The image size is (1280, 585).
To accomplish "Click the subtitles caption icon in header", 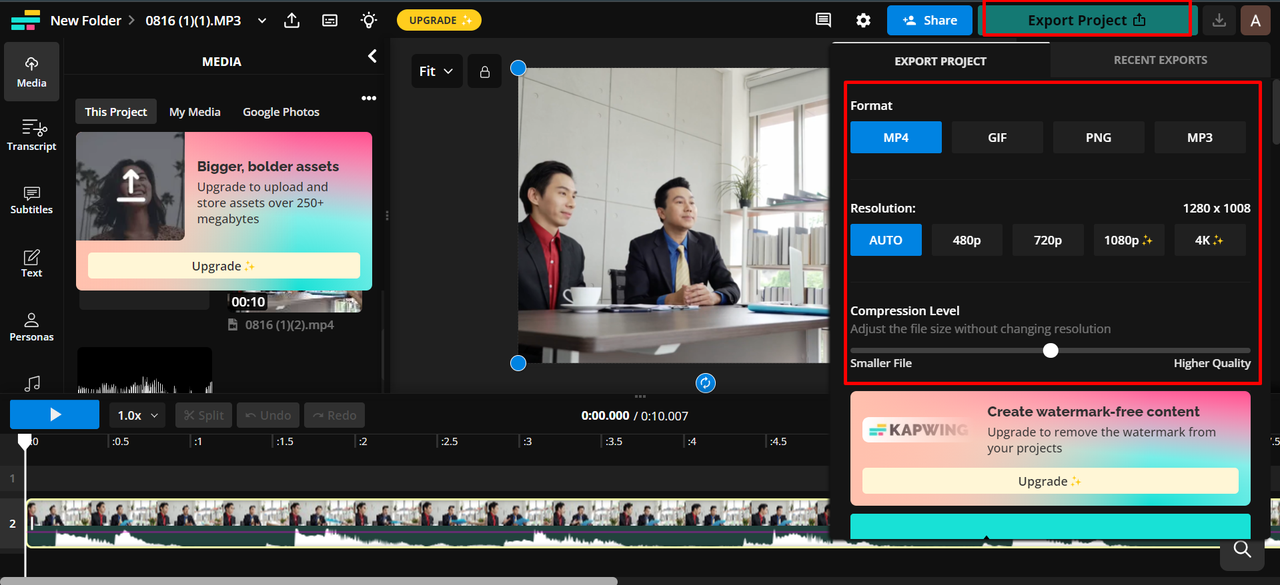I will tap(330, 20).
